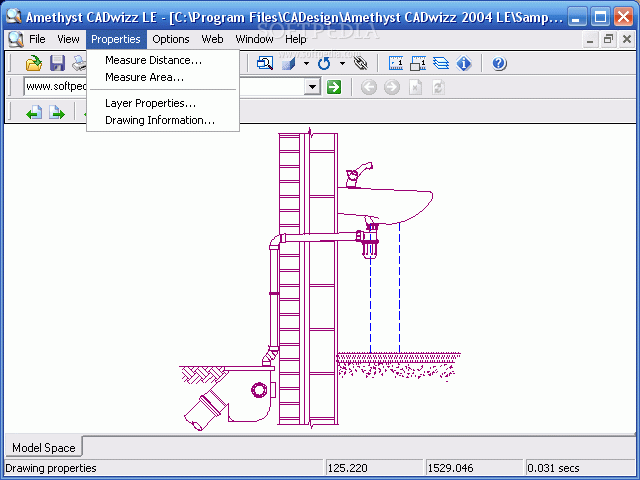Go to the previous page with the left green arrow
640x480 pixels.
[34, 112]
